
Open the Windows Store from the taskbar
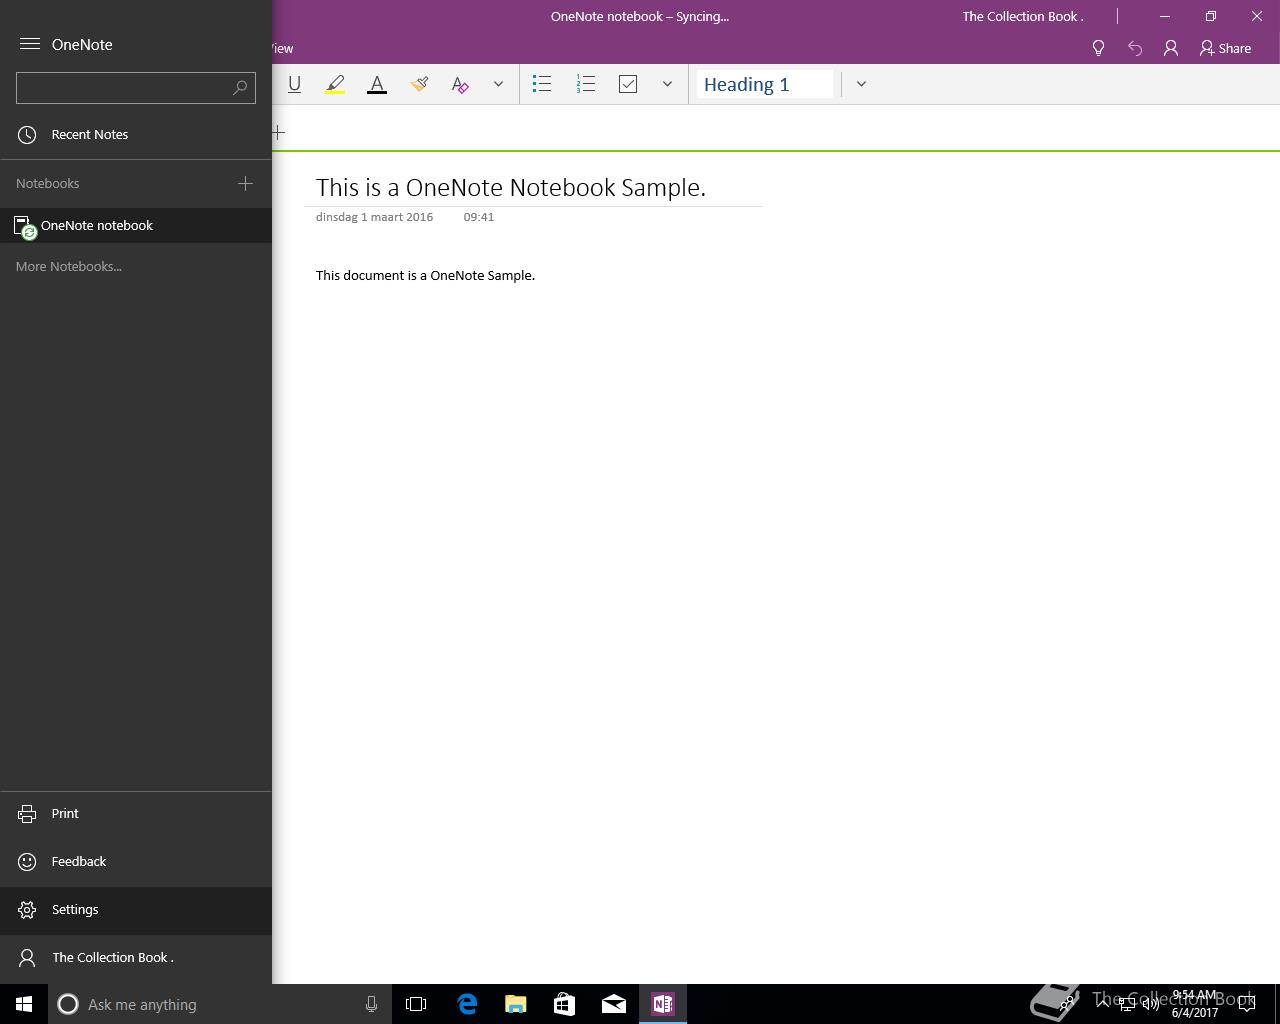pyautogui.click(x=565, y=1004)
